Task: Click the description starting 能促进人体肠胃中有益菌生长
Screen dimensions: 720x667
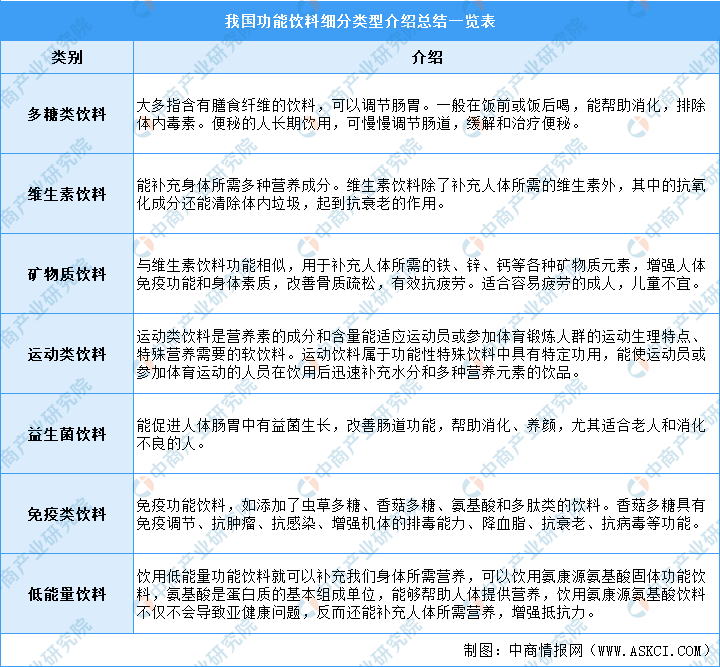Action: click(x=421, y=434)
